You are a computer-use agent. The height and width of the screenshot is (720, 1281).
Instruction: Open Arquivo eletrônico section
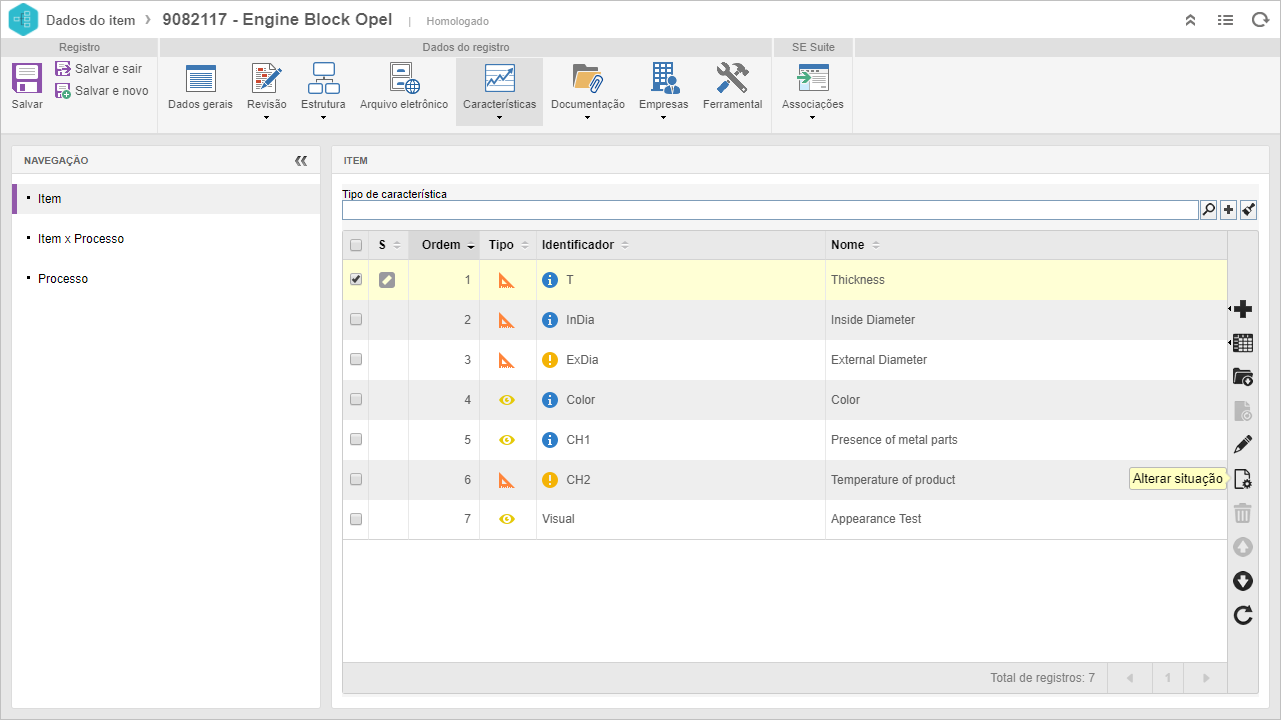[404, 87]
